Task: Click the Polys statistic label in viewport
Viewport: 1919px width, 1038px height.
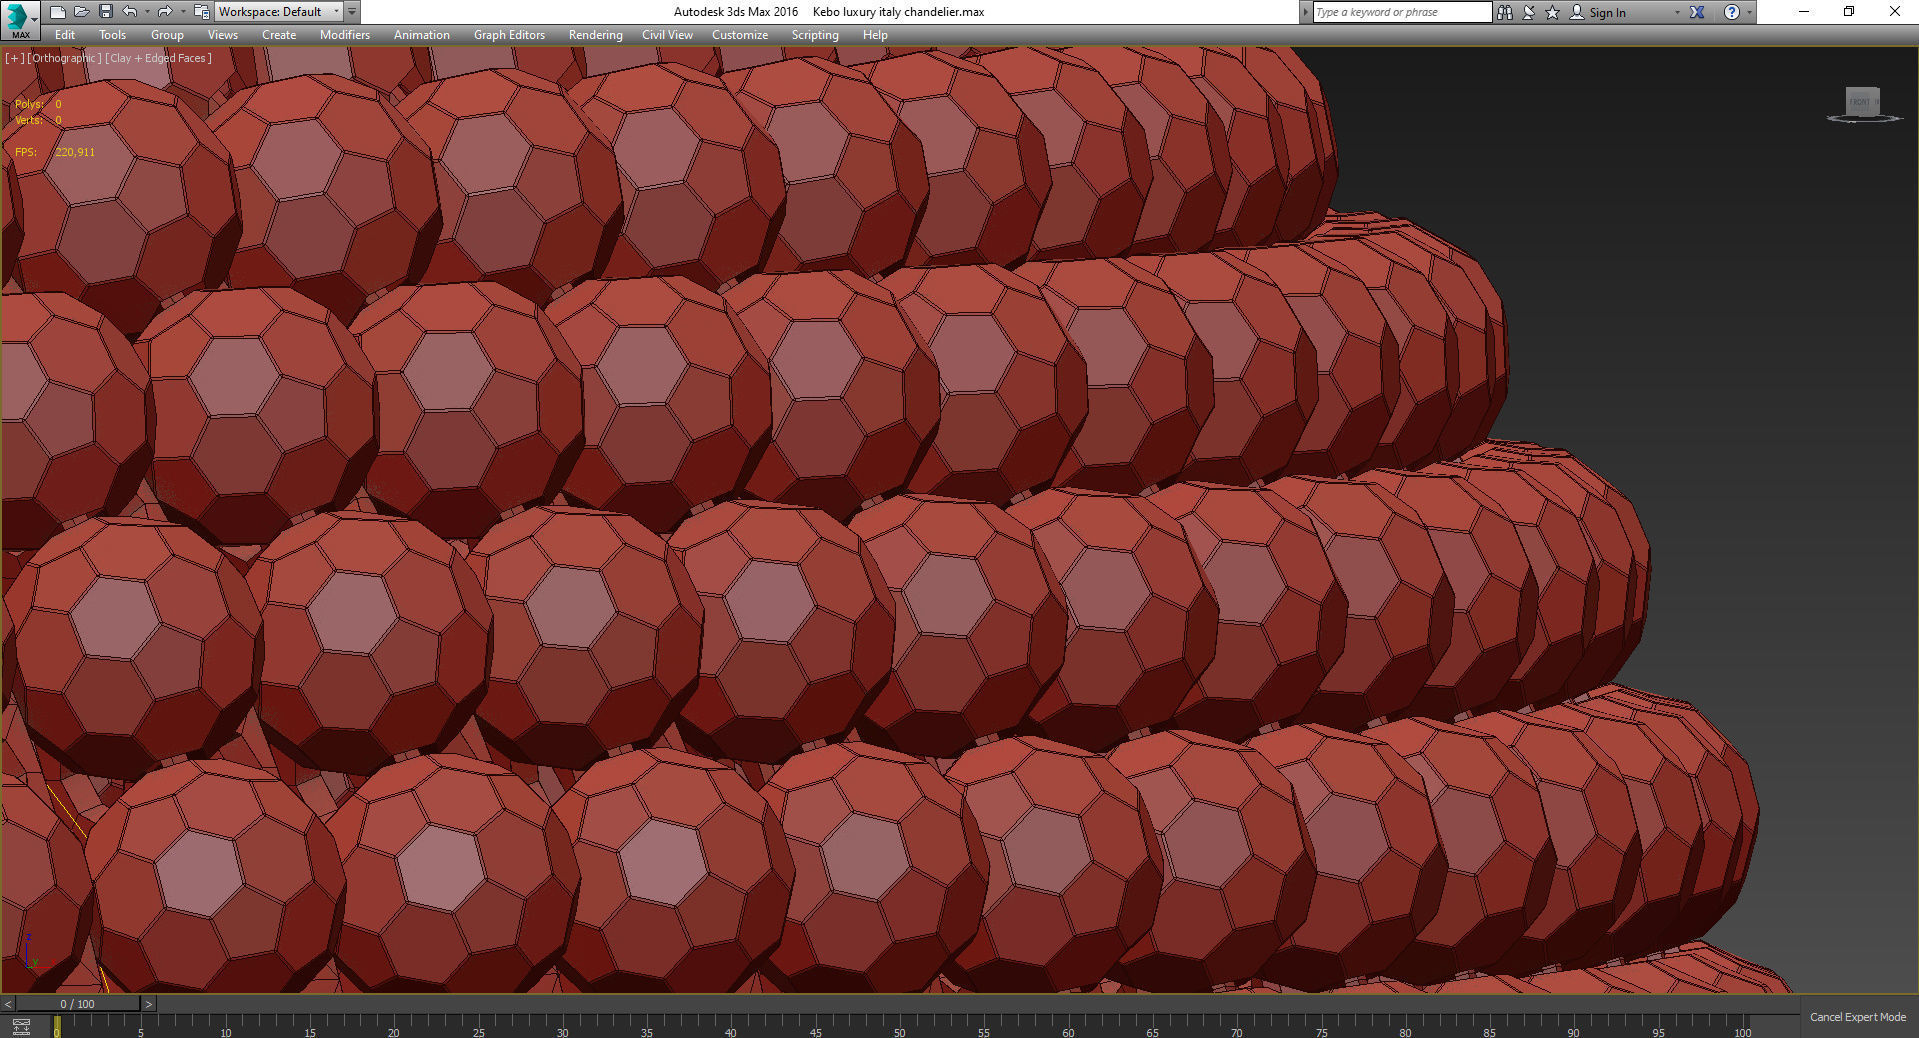Action: click(x=29, y=104)
